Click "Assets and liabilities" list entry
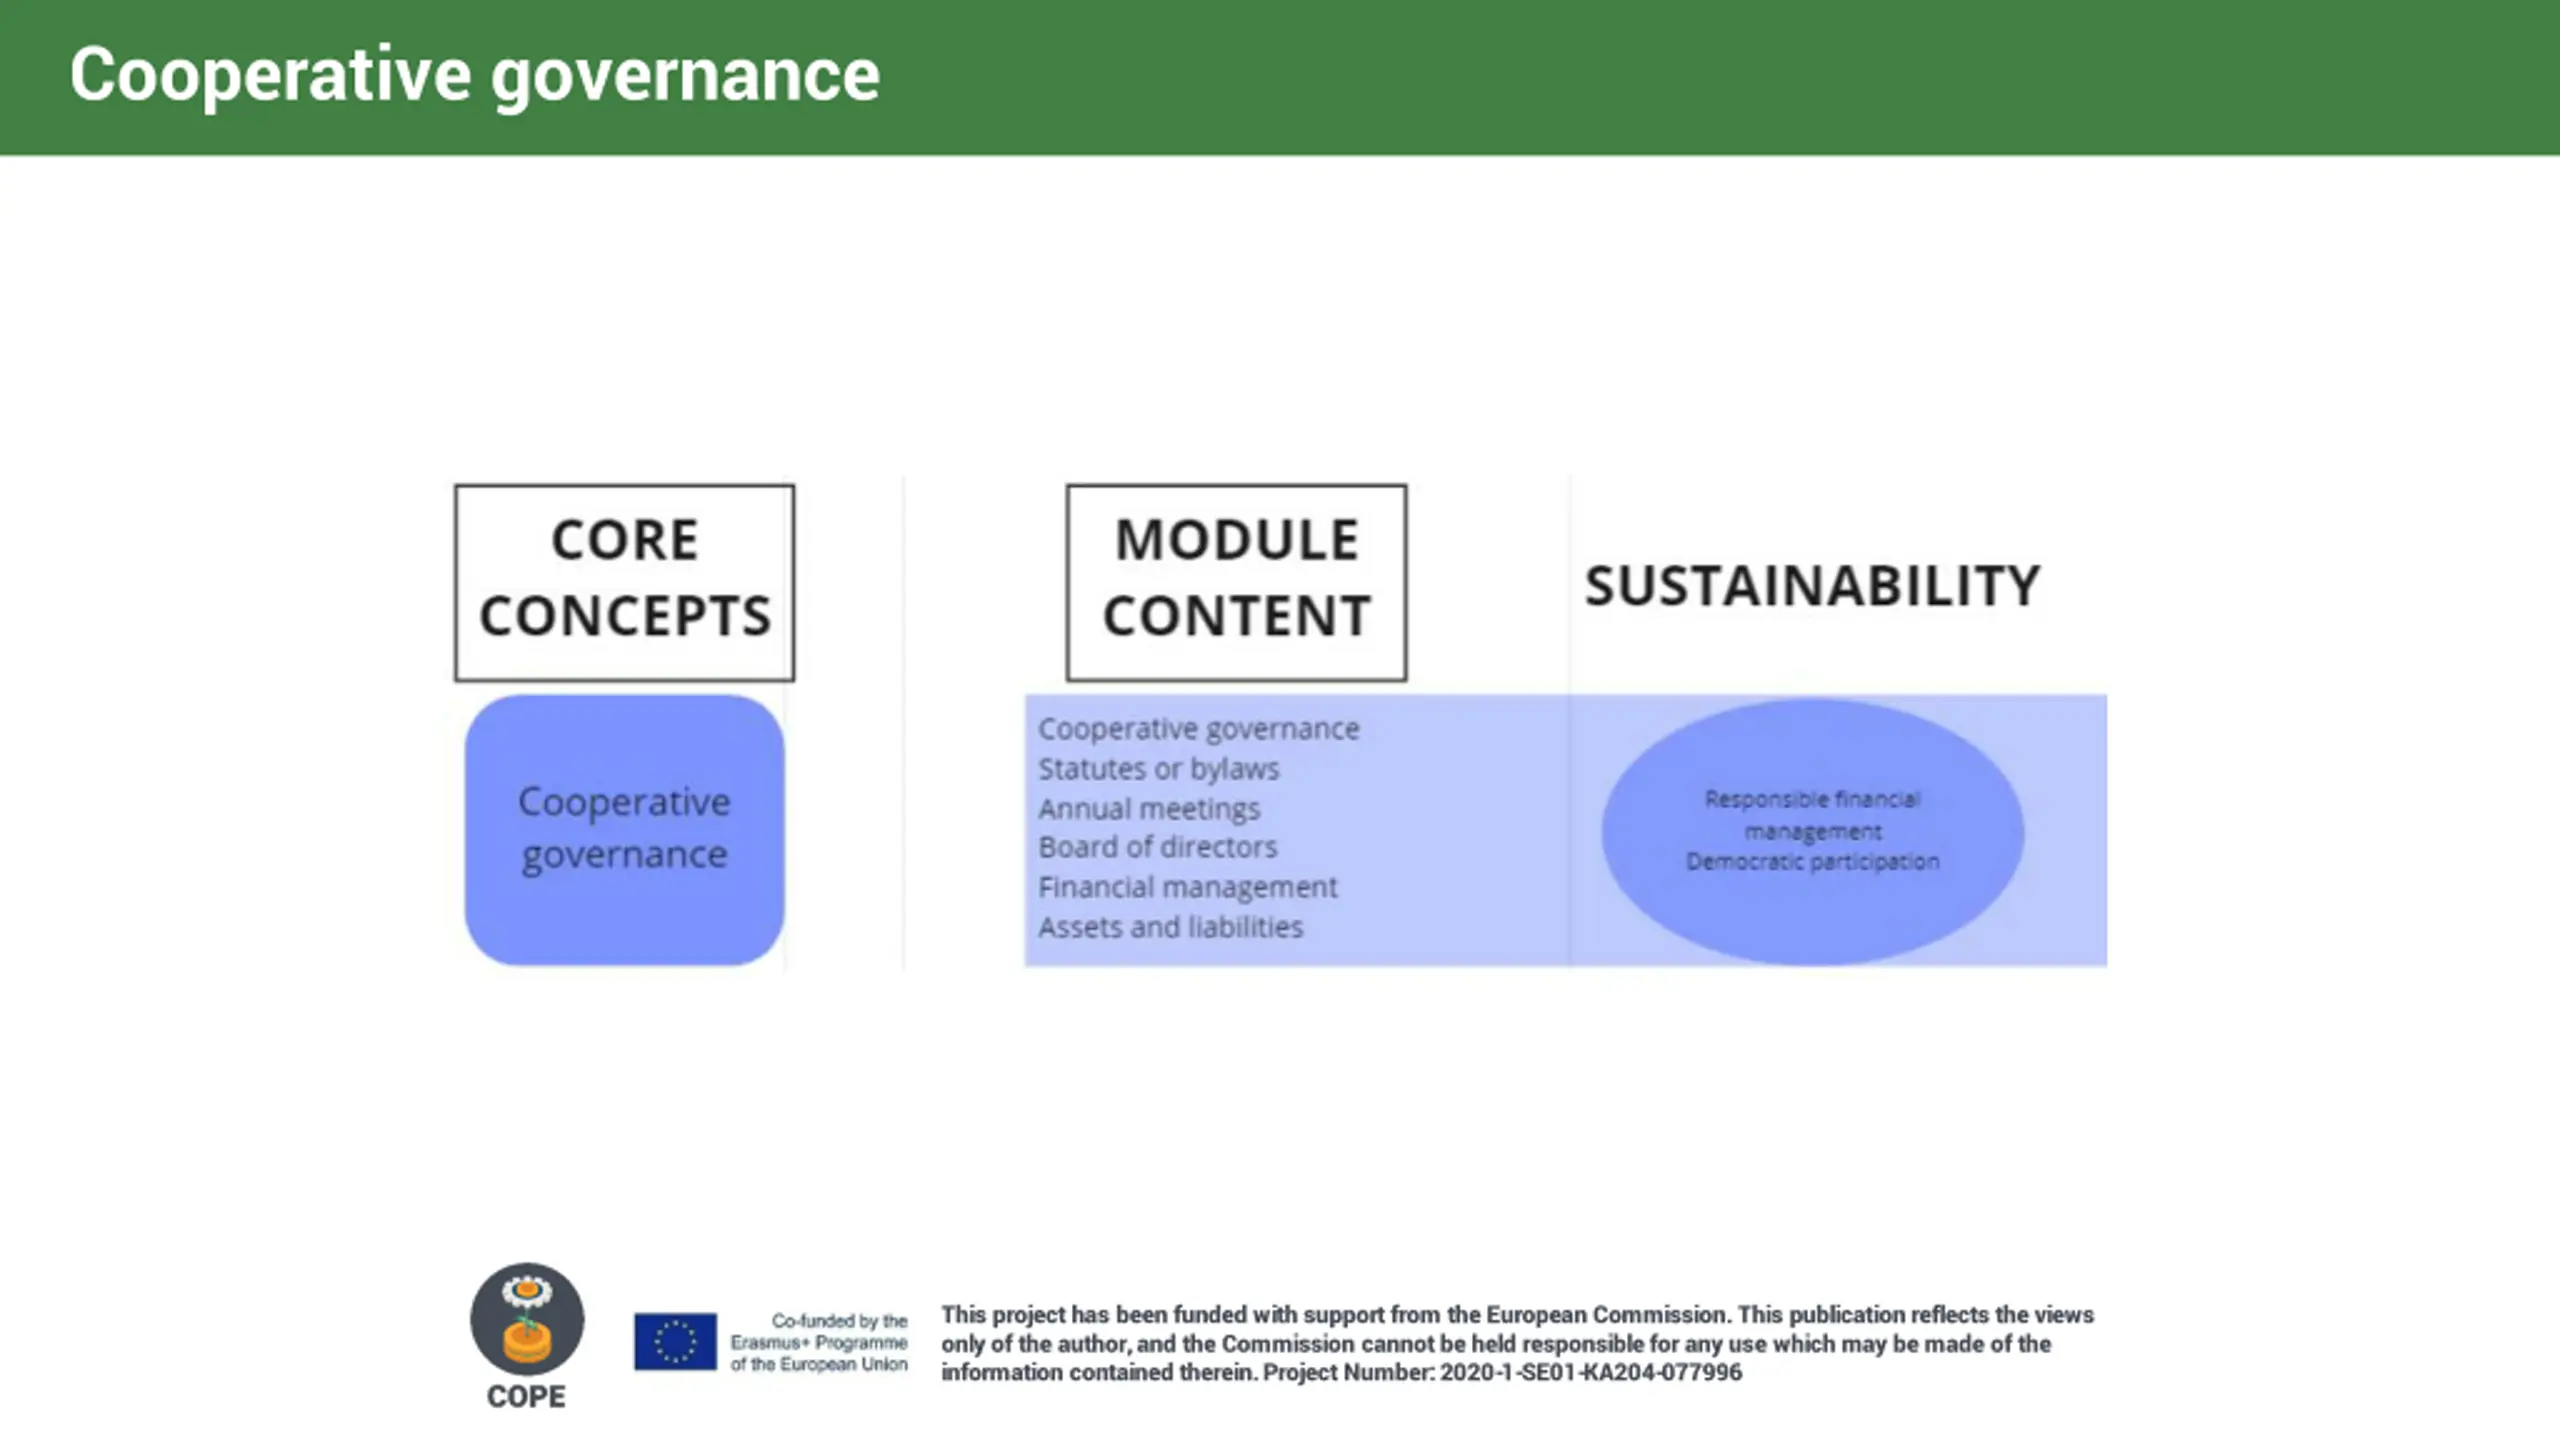The height and width of the screenshot is (1440, 2560). pyautogui.click(x=1170, y=927)
